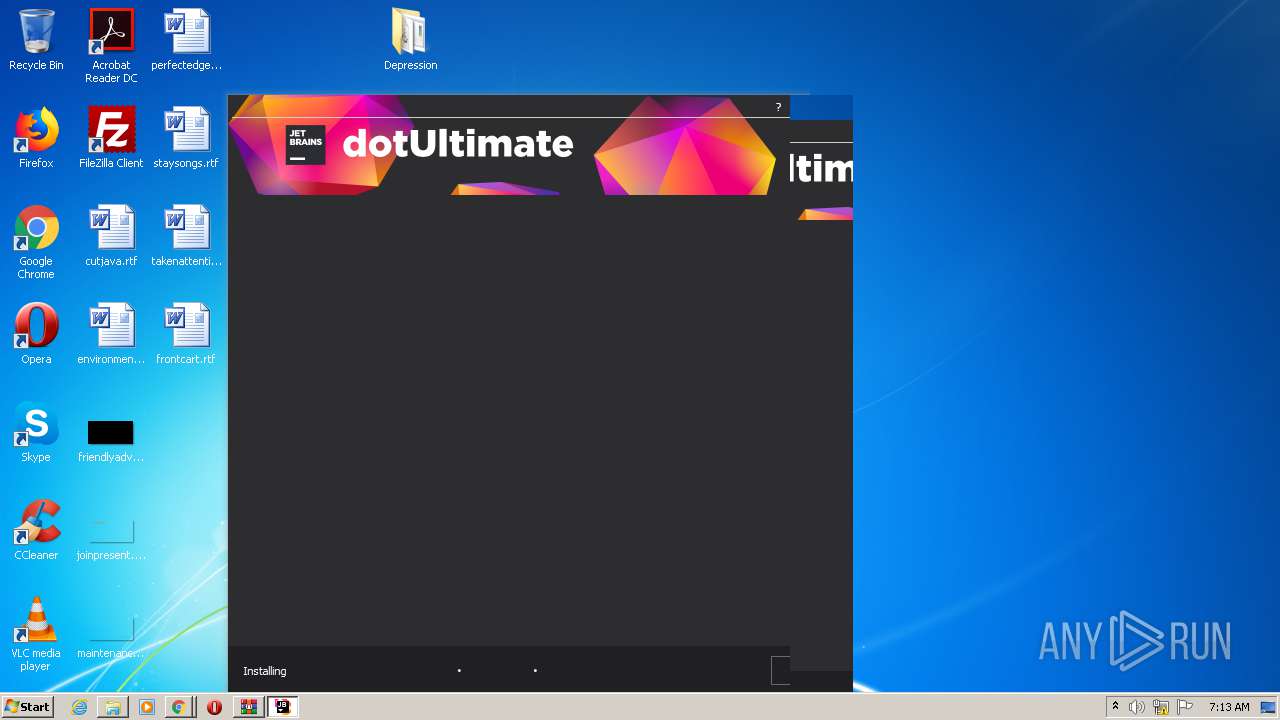Click the Installing status text
This screenshot has width=1280, height=720.
click(x=264, y=671)
